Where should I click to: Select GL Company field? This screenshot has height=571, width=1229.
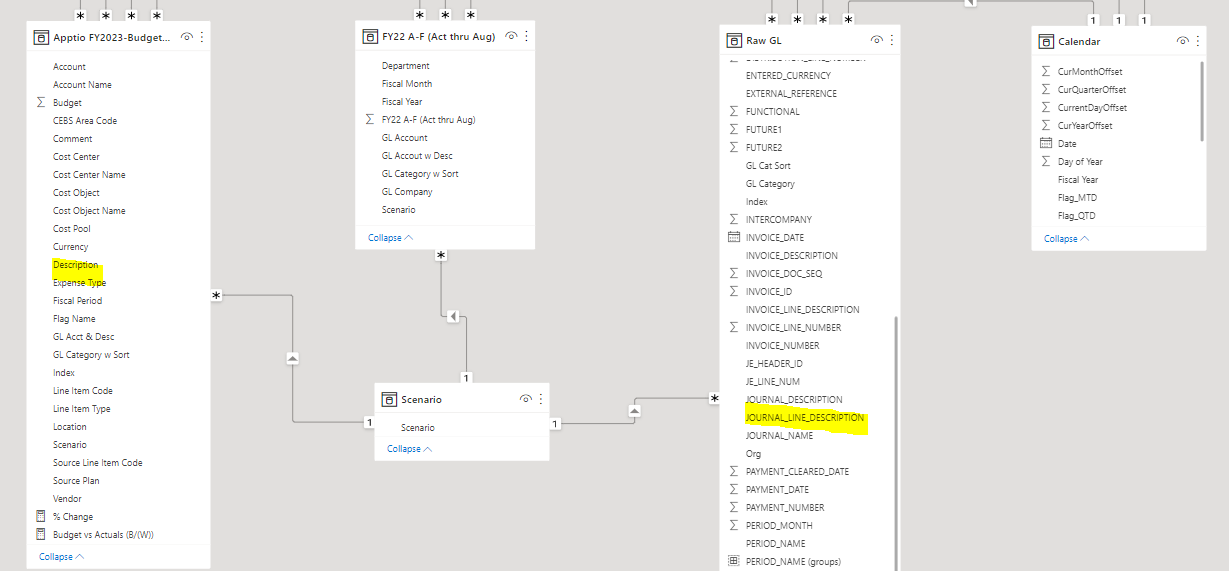pyautogui.click(x=407, y=192)
